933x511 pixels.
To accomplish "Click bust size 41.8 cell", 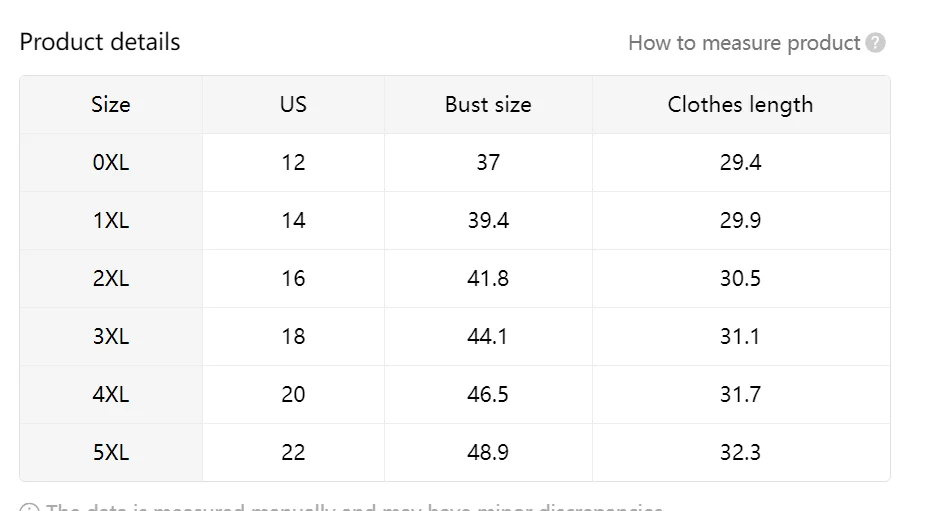I will coord(488,279).
